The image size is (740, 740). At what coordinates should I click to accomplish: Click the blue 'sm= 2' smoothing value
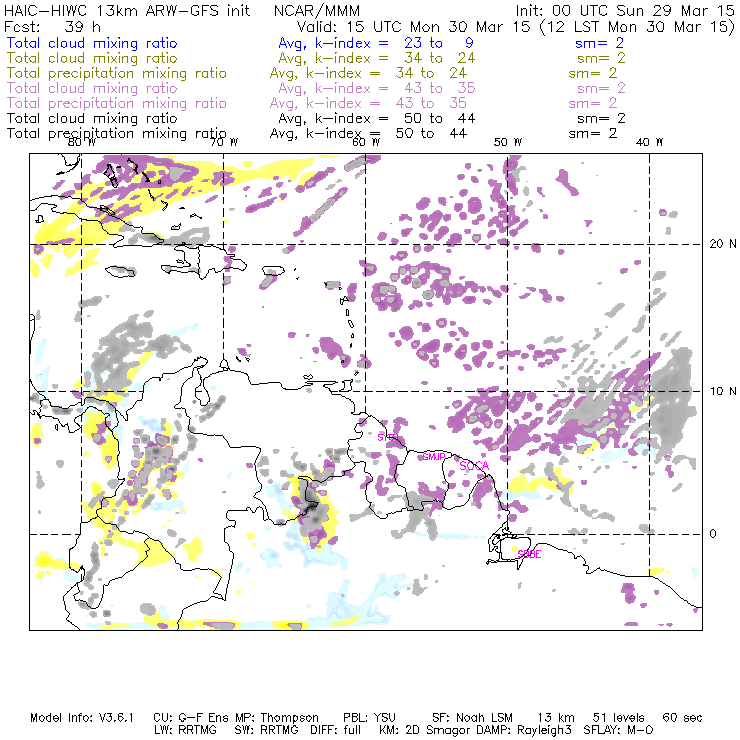click(x=599, y=43)
